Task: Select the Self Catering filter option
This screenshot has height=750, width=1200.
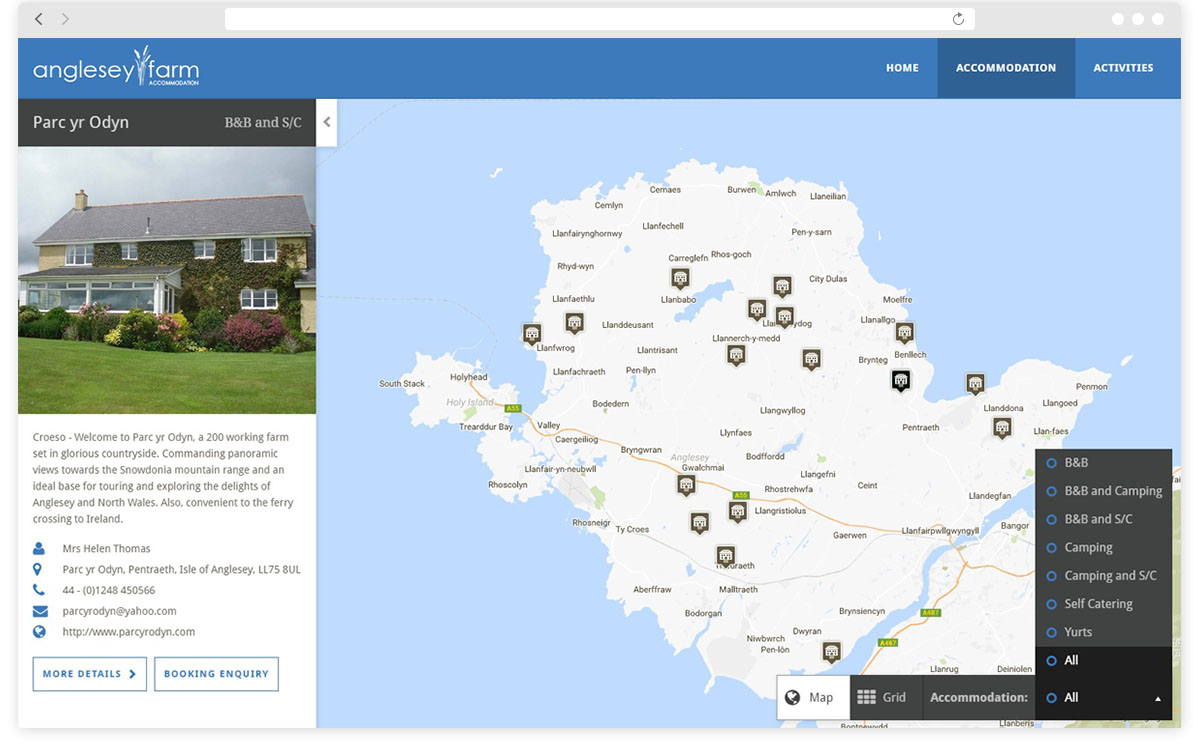Action: (1098, 604)
